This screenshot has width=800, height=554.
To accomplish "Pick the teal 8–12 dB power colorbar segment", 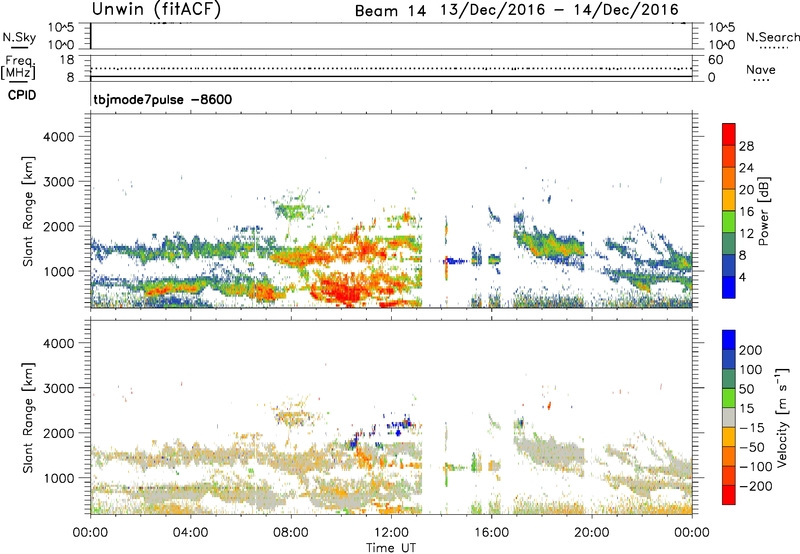I will (x=729, y=243).
